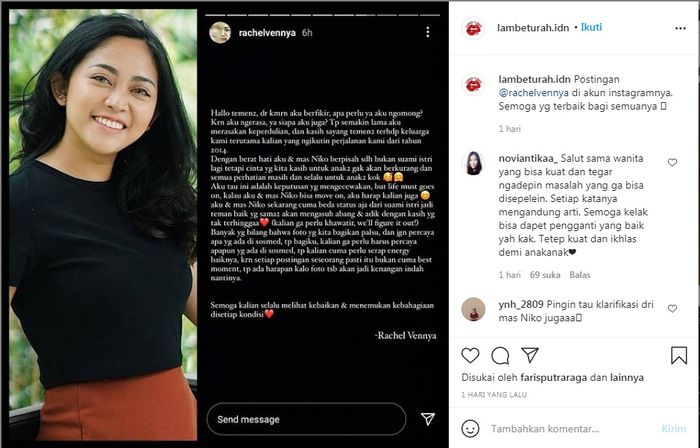Open the @rachelvennya mention link
Screen dimensions: 700x448
[x=533, y=93]
